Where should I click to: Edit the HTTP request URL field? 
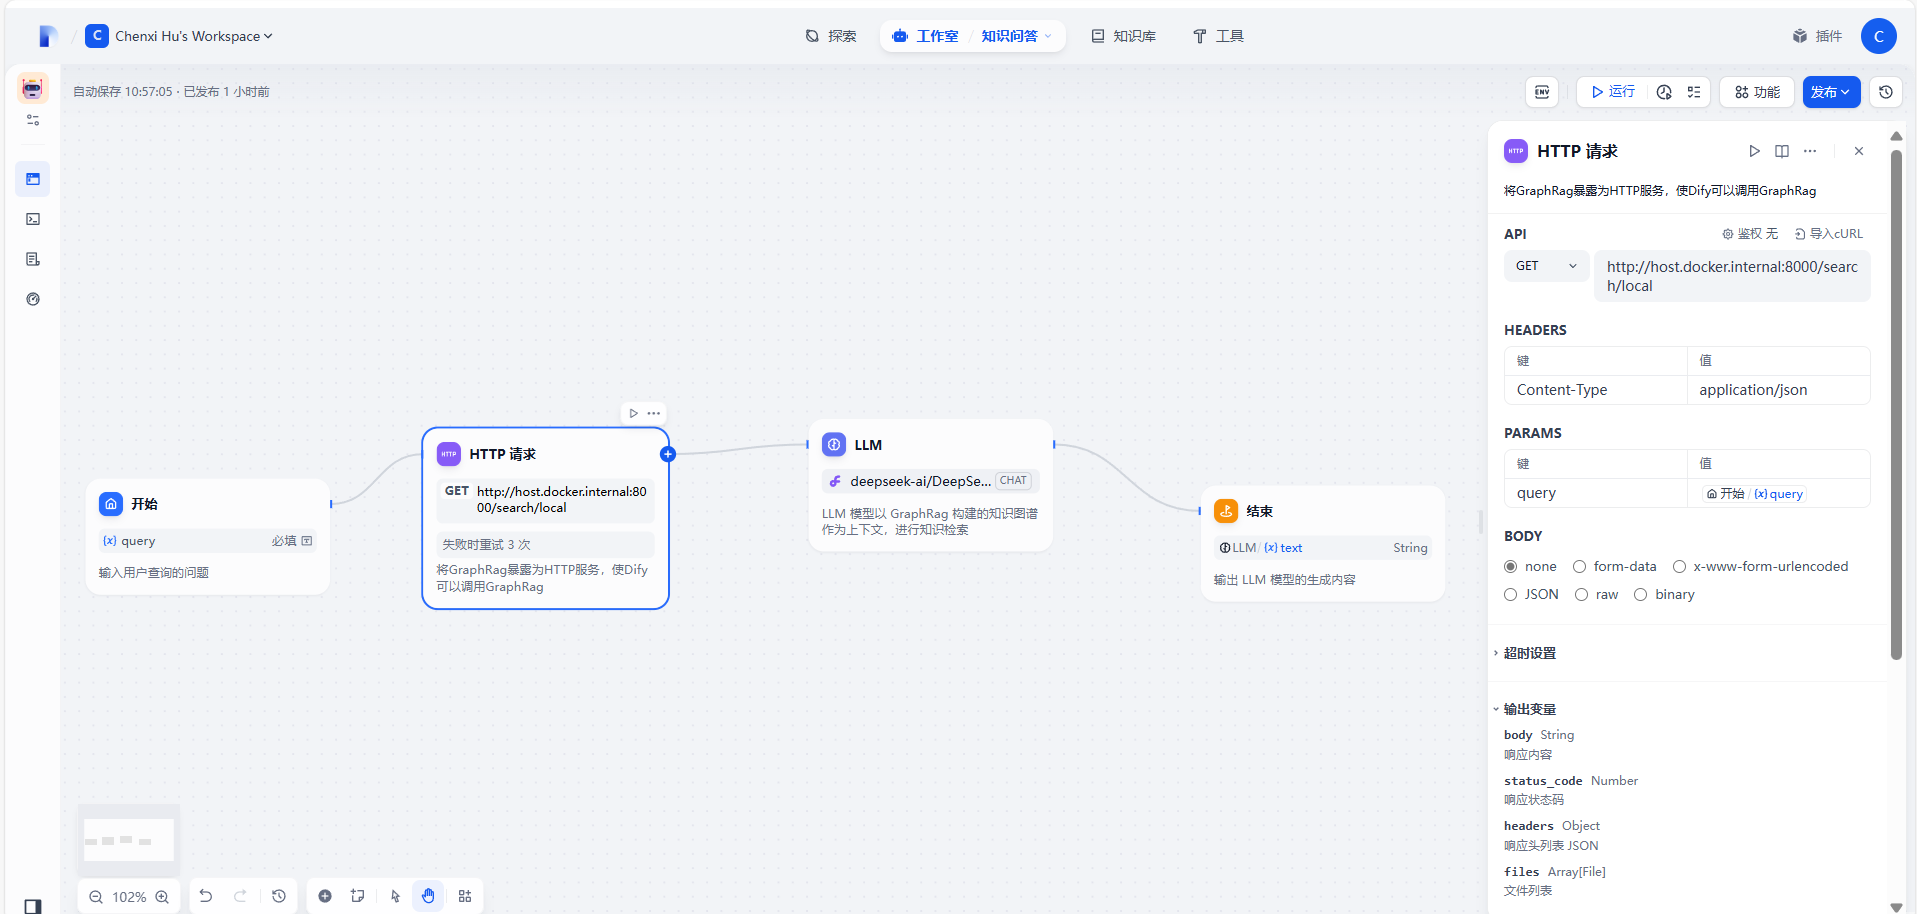[x=1732, y=276]
